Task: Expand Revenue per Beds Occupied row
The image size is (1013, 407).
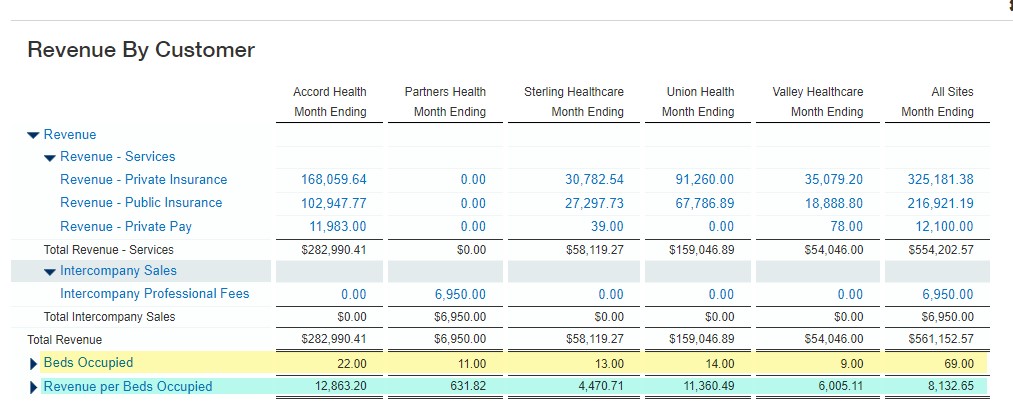Action: (x=34, y=387)
